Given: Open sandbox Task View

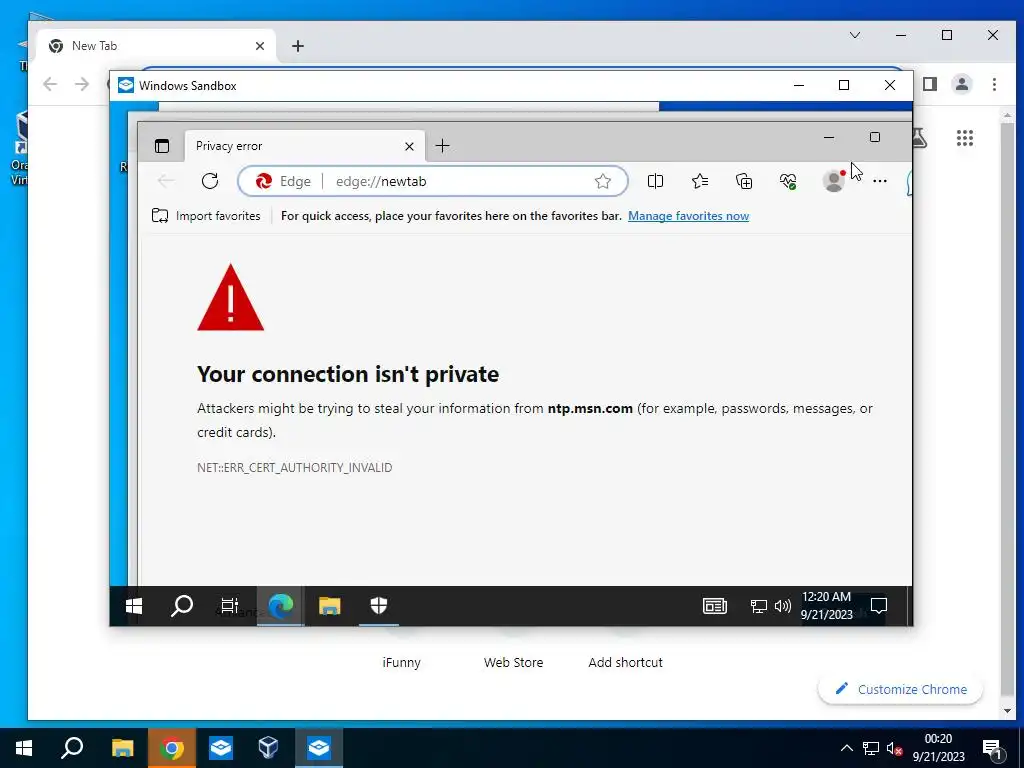Looking at the screenshot, I should [229, 606].
